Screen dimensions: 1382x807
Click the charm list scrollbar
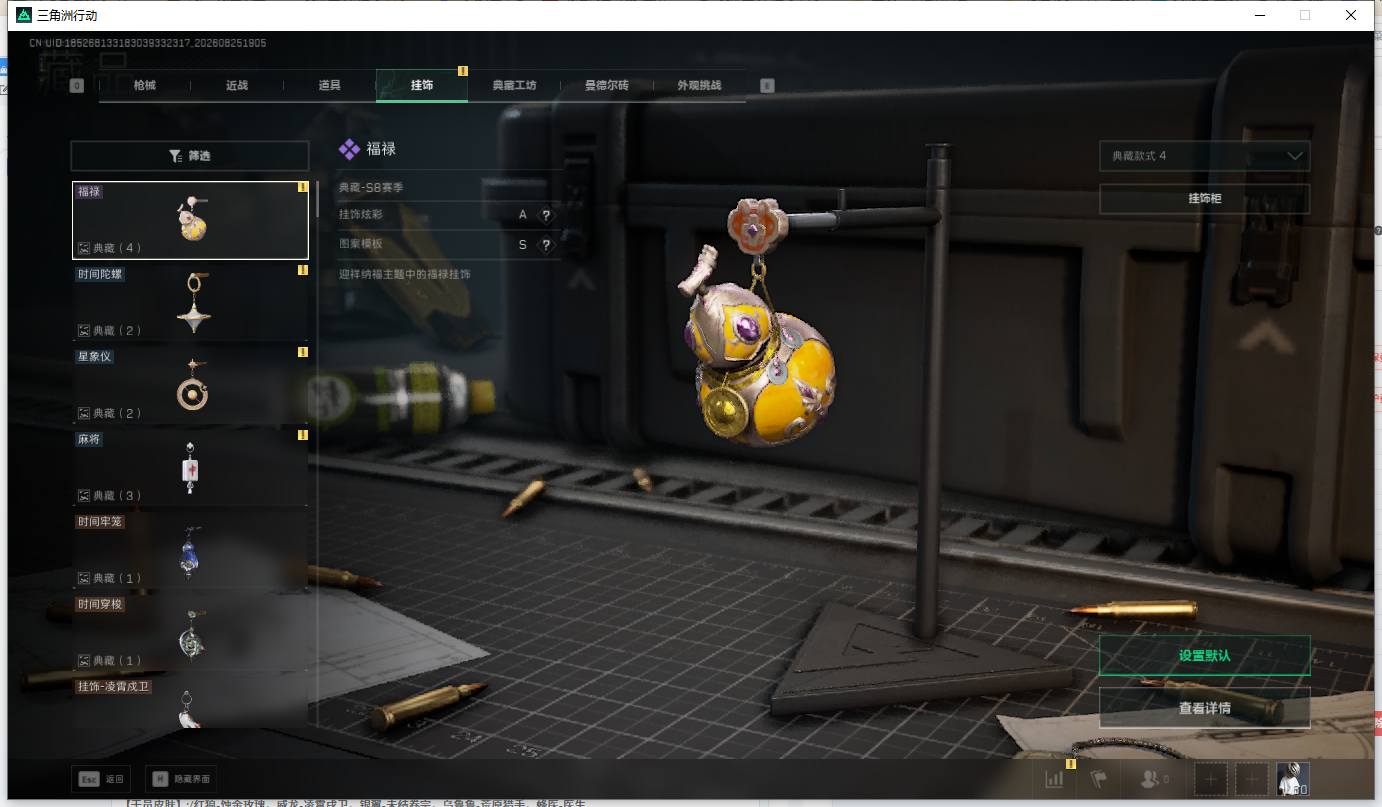tap(318, 199)
